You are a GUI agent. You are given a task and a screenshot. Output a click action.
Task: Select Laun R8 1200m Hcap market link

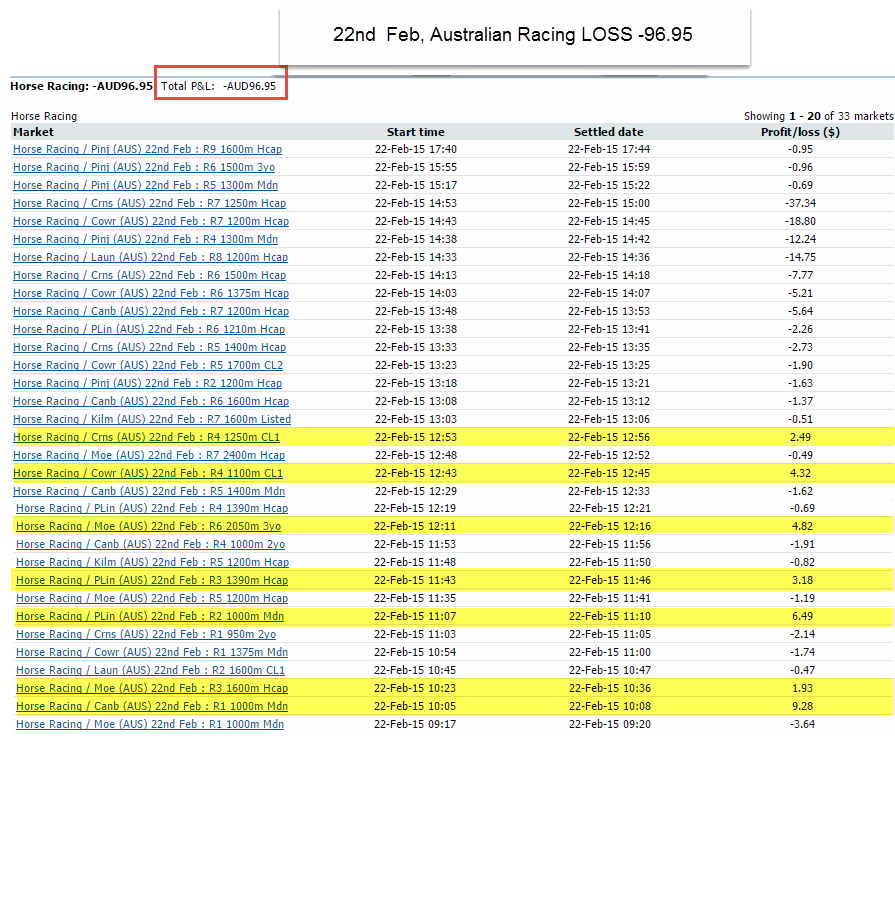(x=150, y=257)
